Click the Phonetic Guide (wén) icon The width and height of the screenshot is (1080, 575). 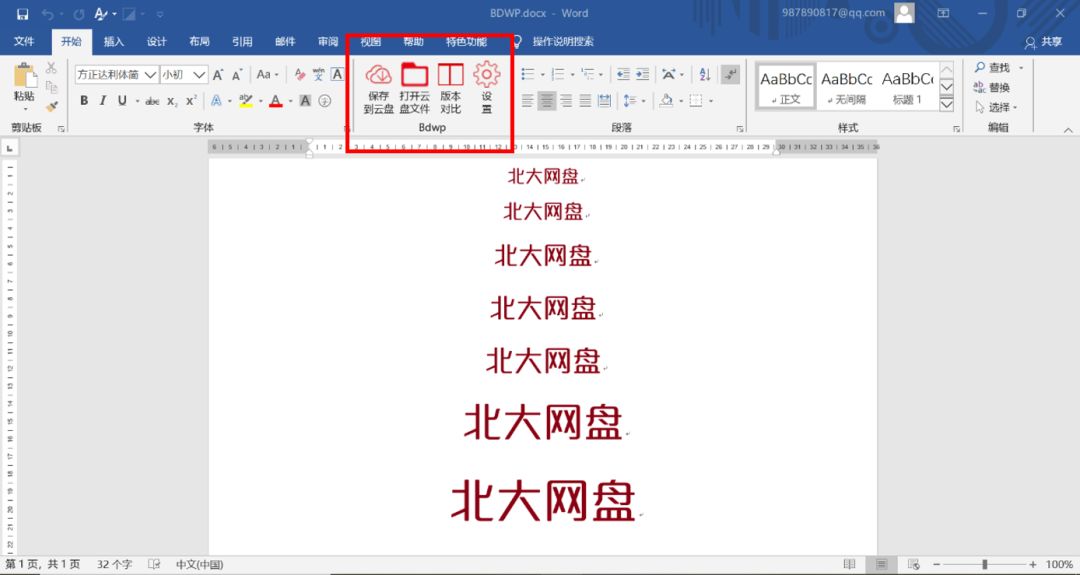coord(318,74)
